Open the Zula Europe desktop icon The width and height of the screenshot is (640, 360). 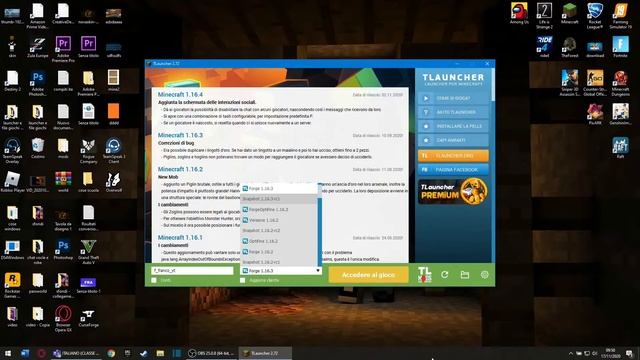click(x=38, y=47)
